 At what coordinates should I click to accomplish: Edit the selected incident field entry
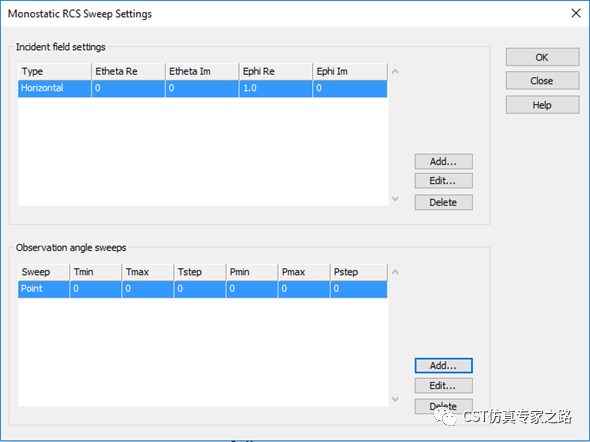[x=444, y=181]
